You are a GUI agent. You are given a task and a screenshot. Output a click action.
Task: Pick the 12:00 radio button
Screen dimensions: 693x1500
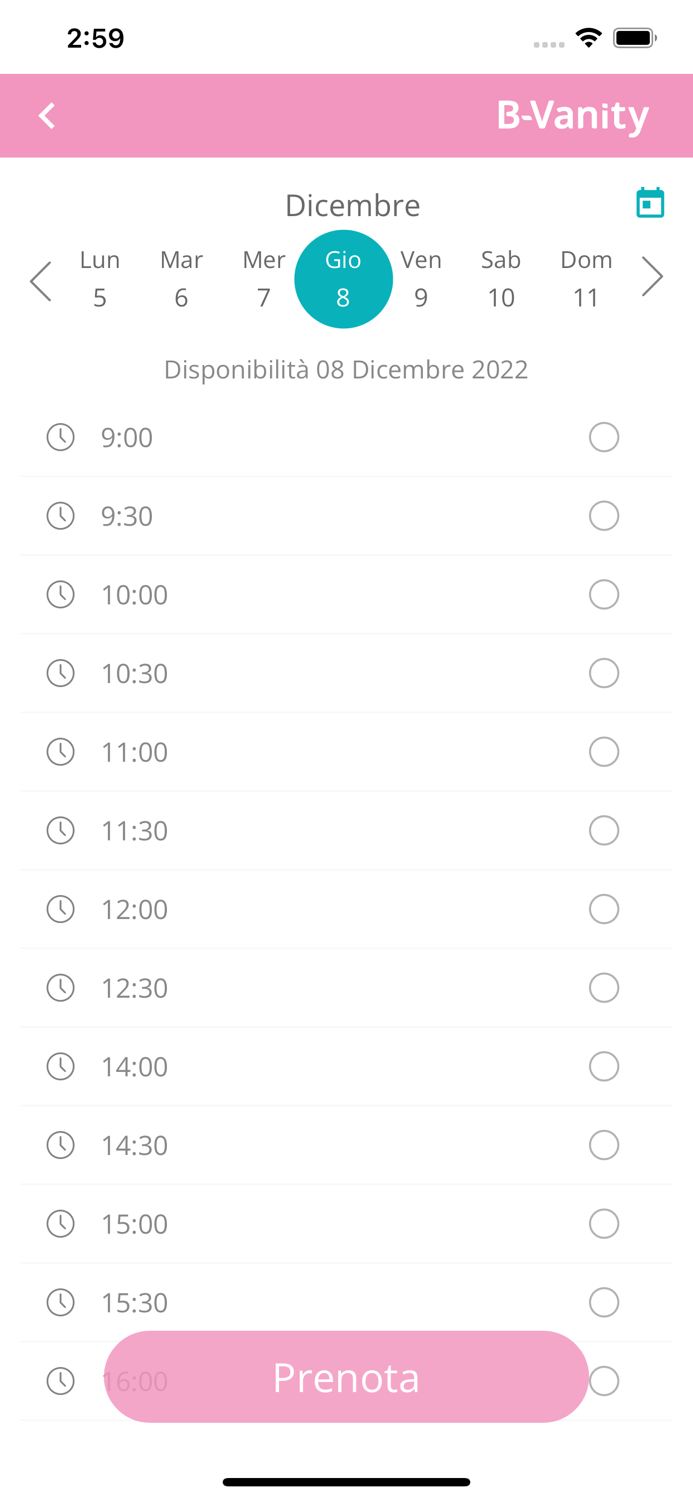pyautogui.click(x=604, y=909)
